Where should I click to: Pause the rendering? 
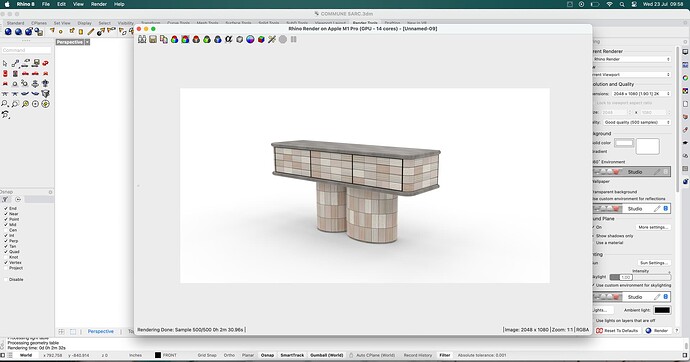[x=294, y=39]
